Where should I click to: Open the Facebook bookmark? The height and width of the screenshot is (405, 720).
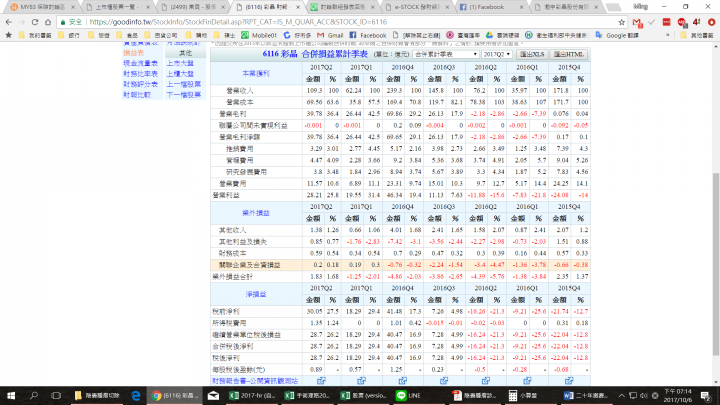point(368,35)
